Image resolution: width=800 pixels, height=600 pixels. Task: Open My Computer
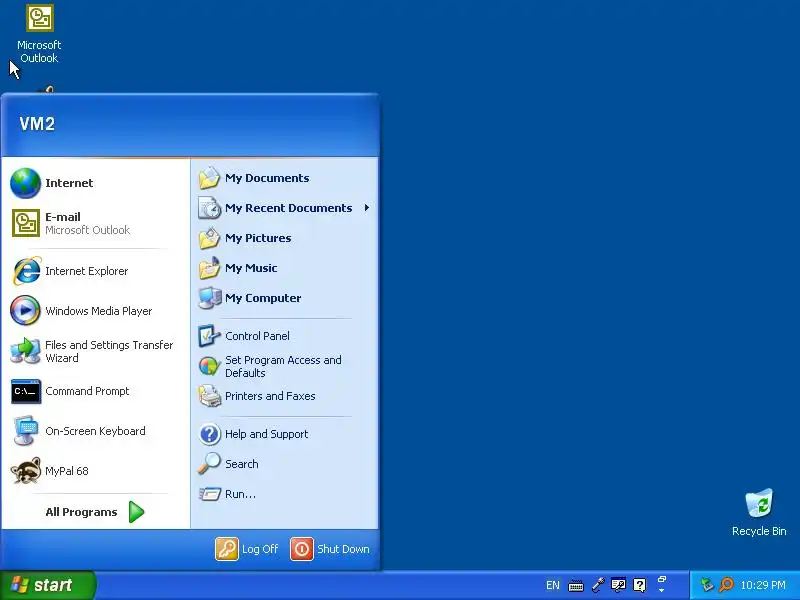[285, 298]
